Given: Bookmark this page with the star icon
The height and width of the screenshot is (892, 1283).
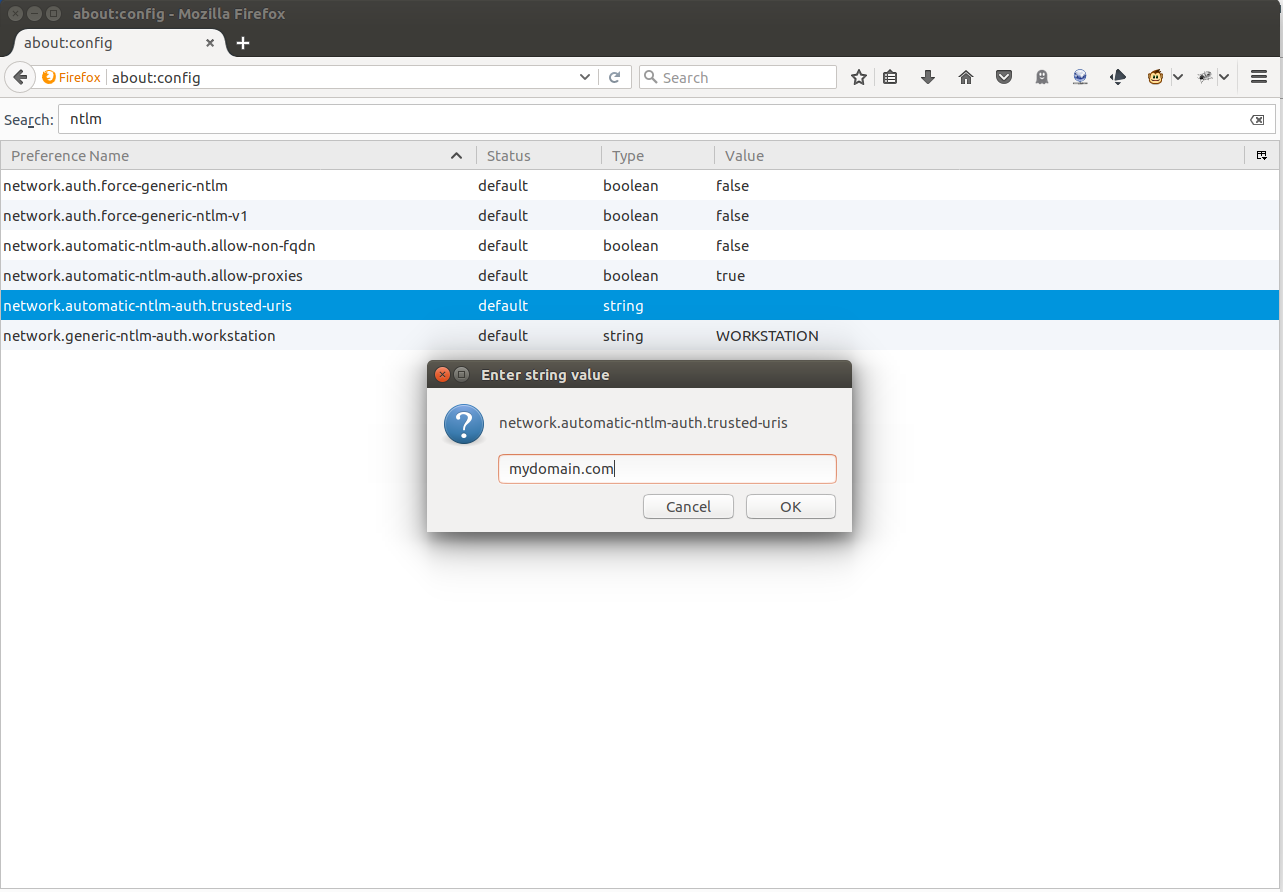Looking at the screenshot, I should point(858,76).
